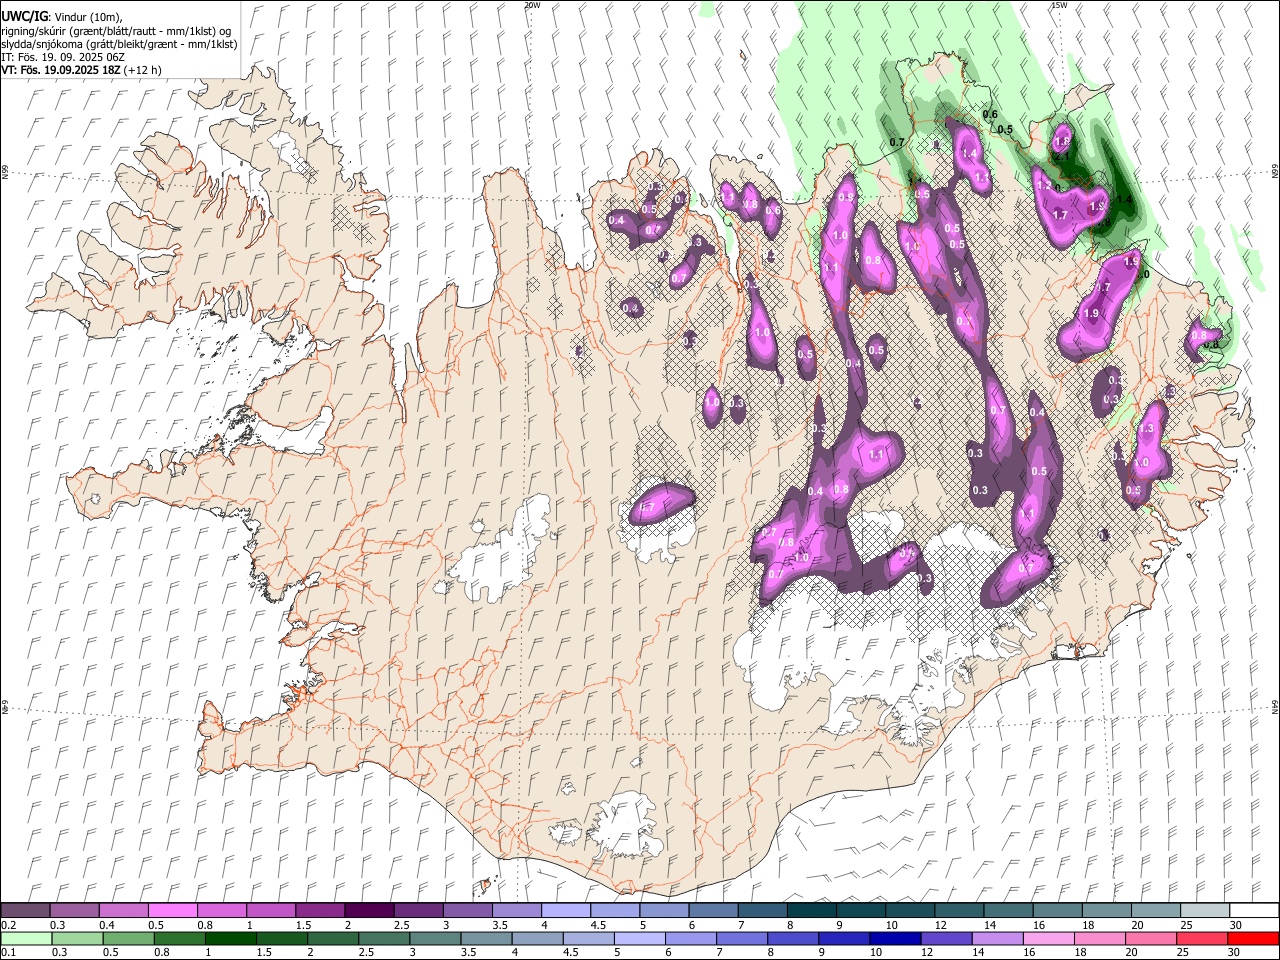
Task: Click the darkest green bottom-row swatch starting at 1
Action: coord(231,939)
